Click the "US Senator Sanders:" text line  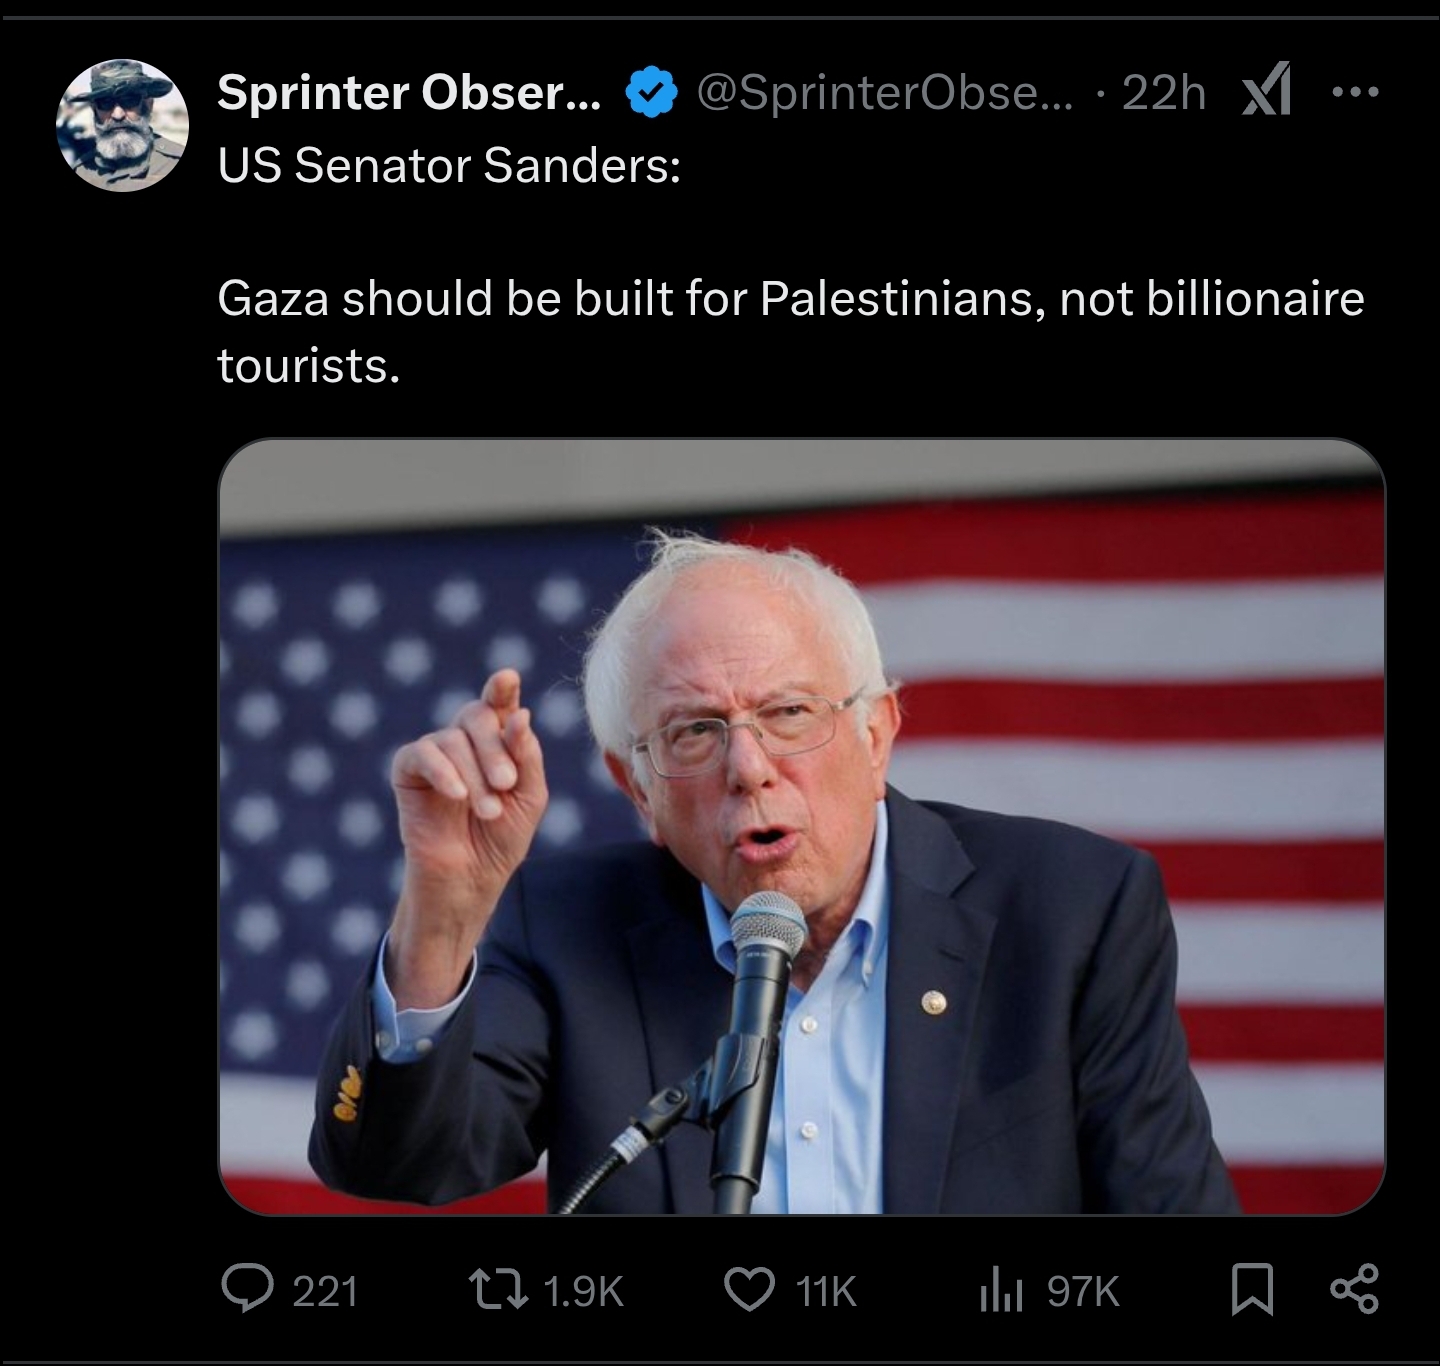coord(449,165)
